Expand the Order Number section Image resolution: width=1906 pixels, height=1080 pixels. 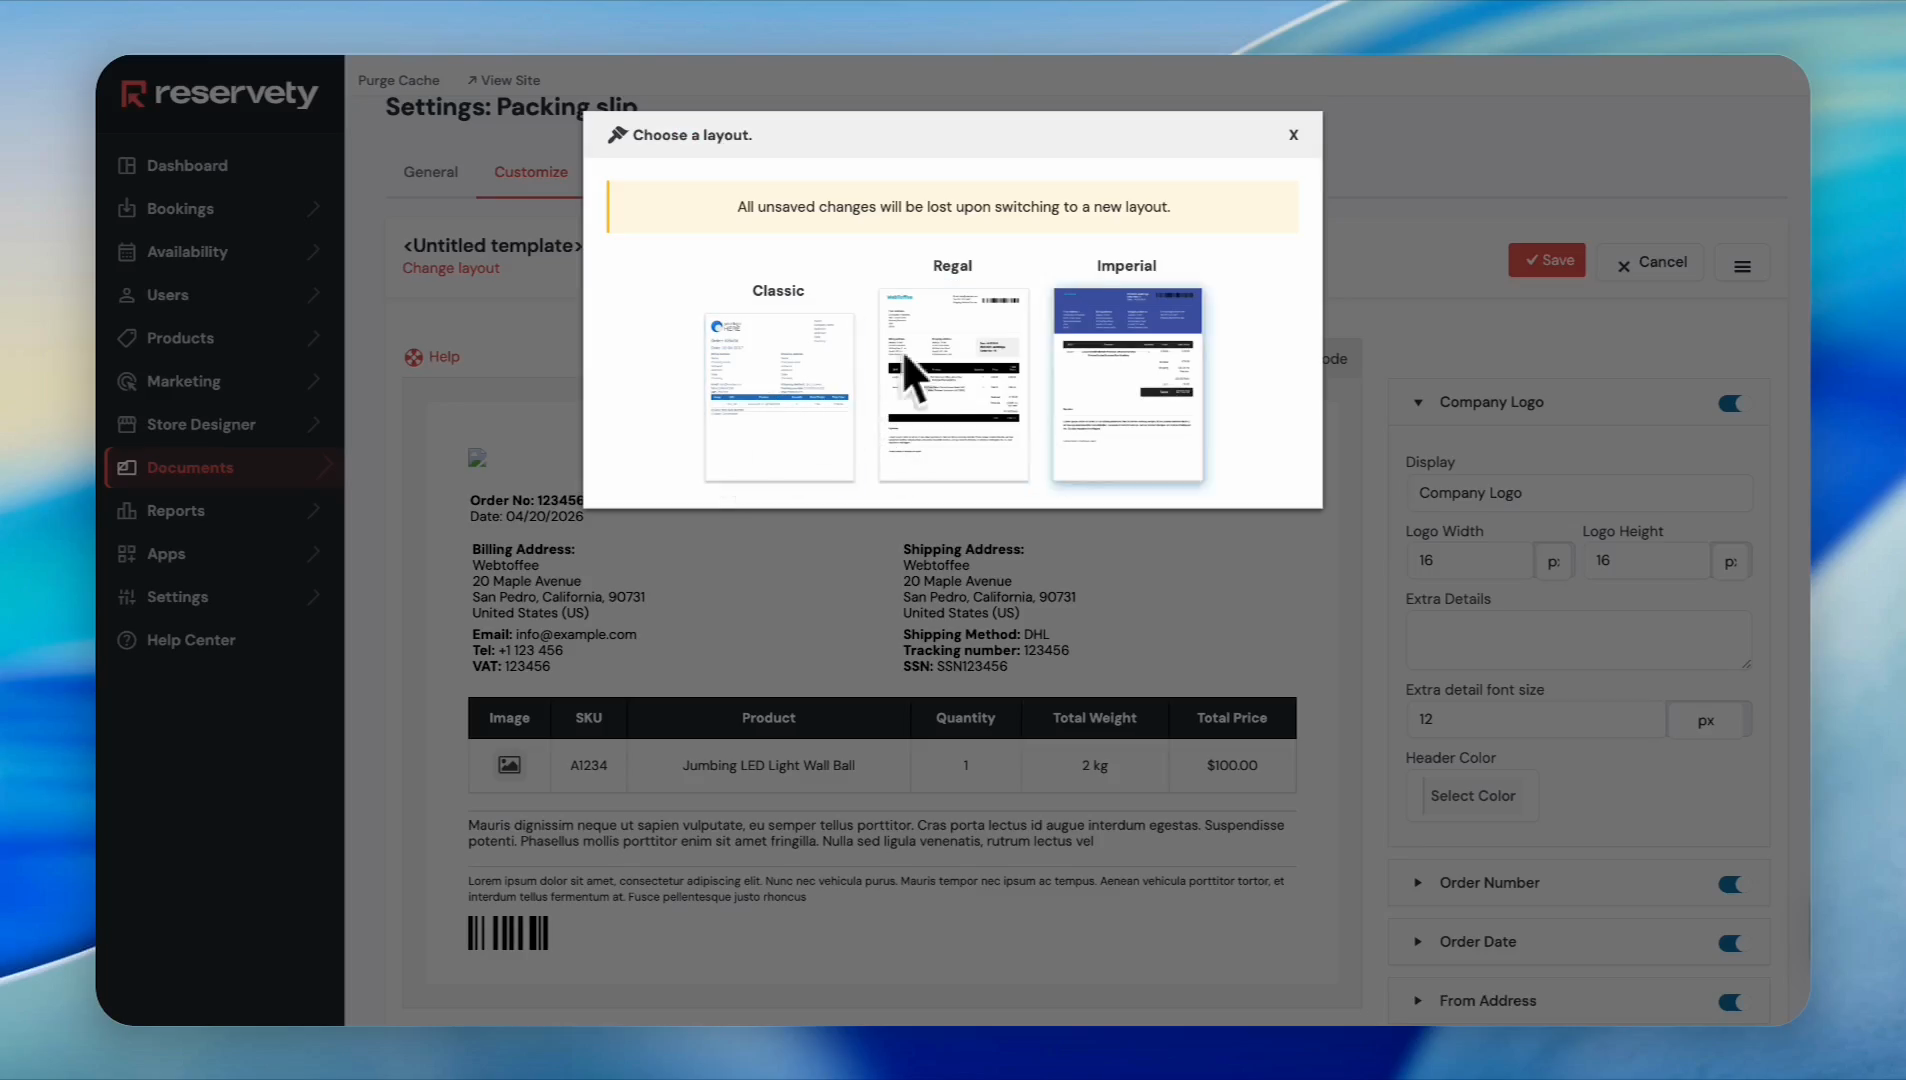[1418, 883]
